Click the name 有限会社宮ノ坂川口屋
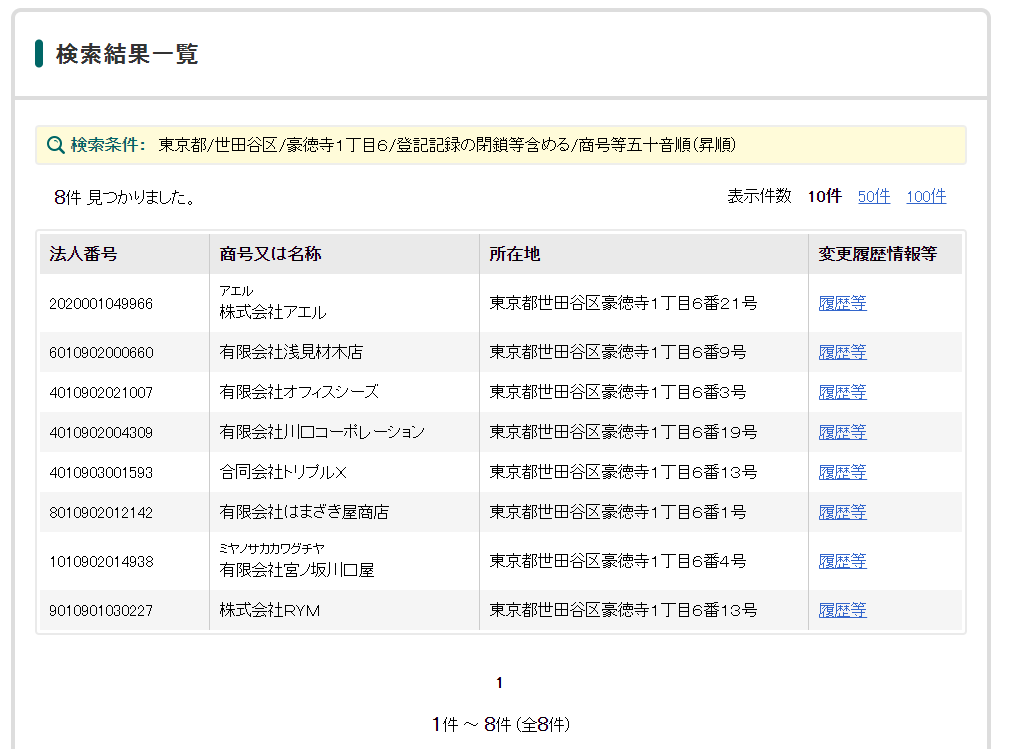The height and width of the screenshot is (749, 1015). click(296, 570)
